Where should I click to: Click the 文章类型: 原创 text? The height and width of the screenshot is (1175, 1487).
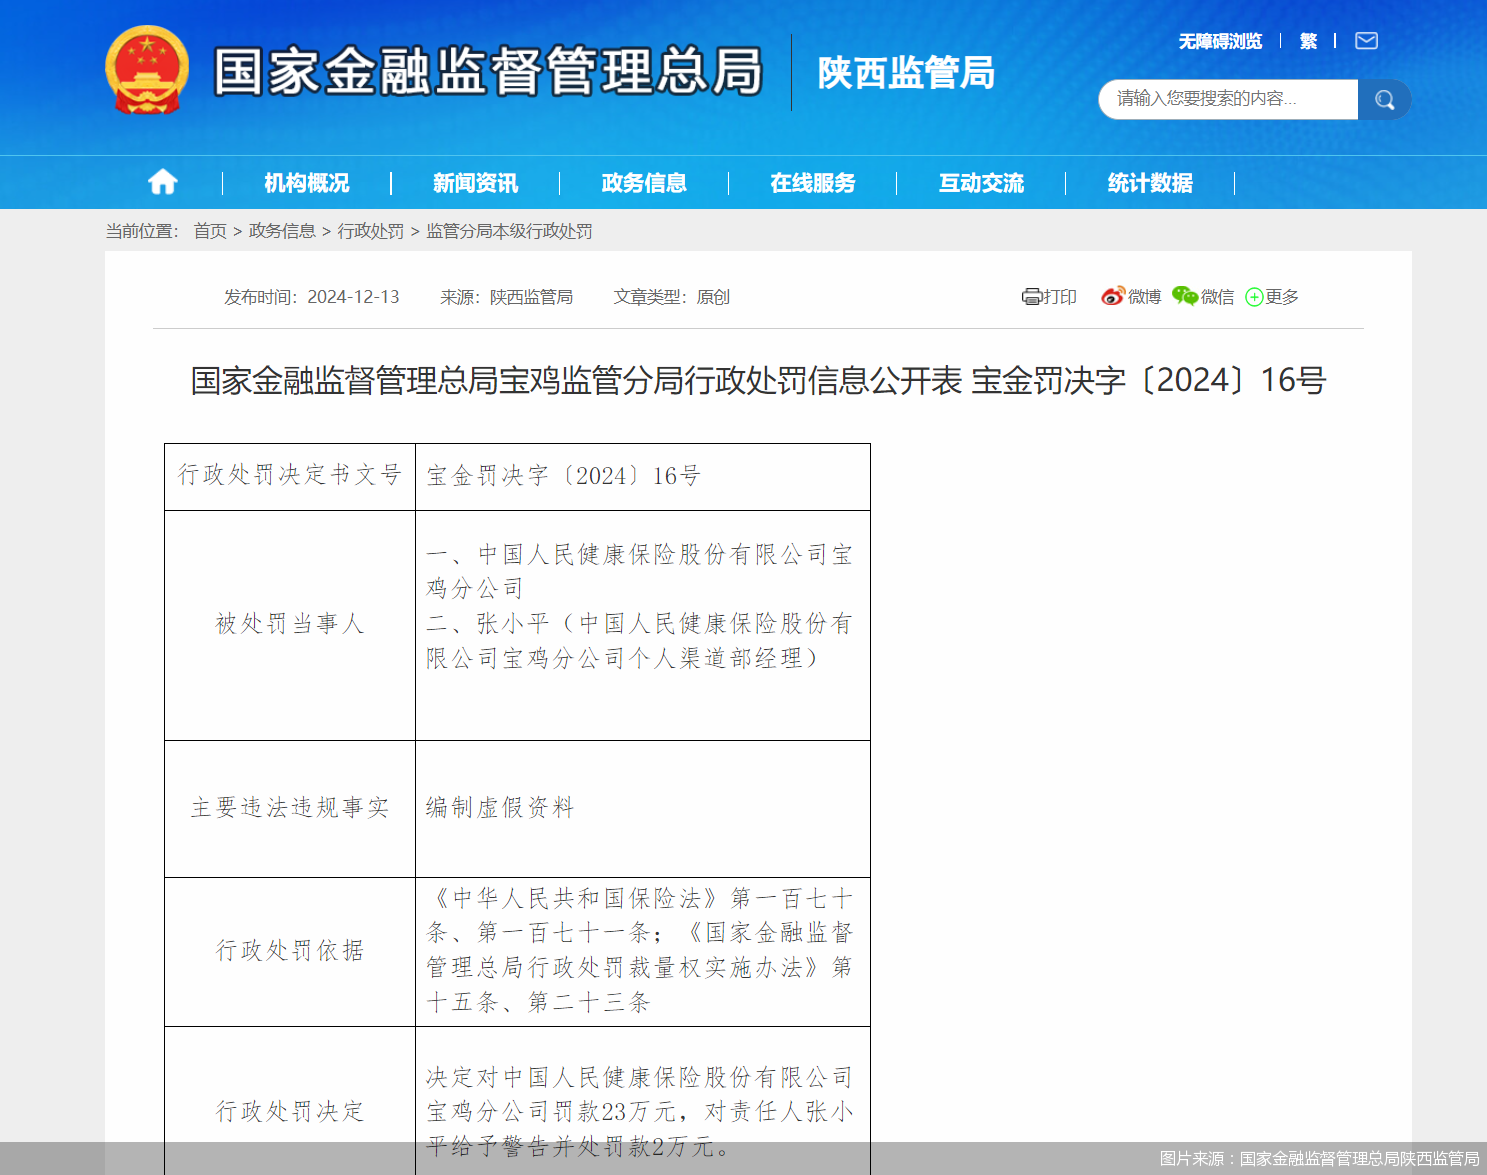point(671,297)
